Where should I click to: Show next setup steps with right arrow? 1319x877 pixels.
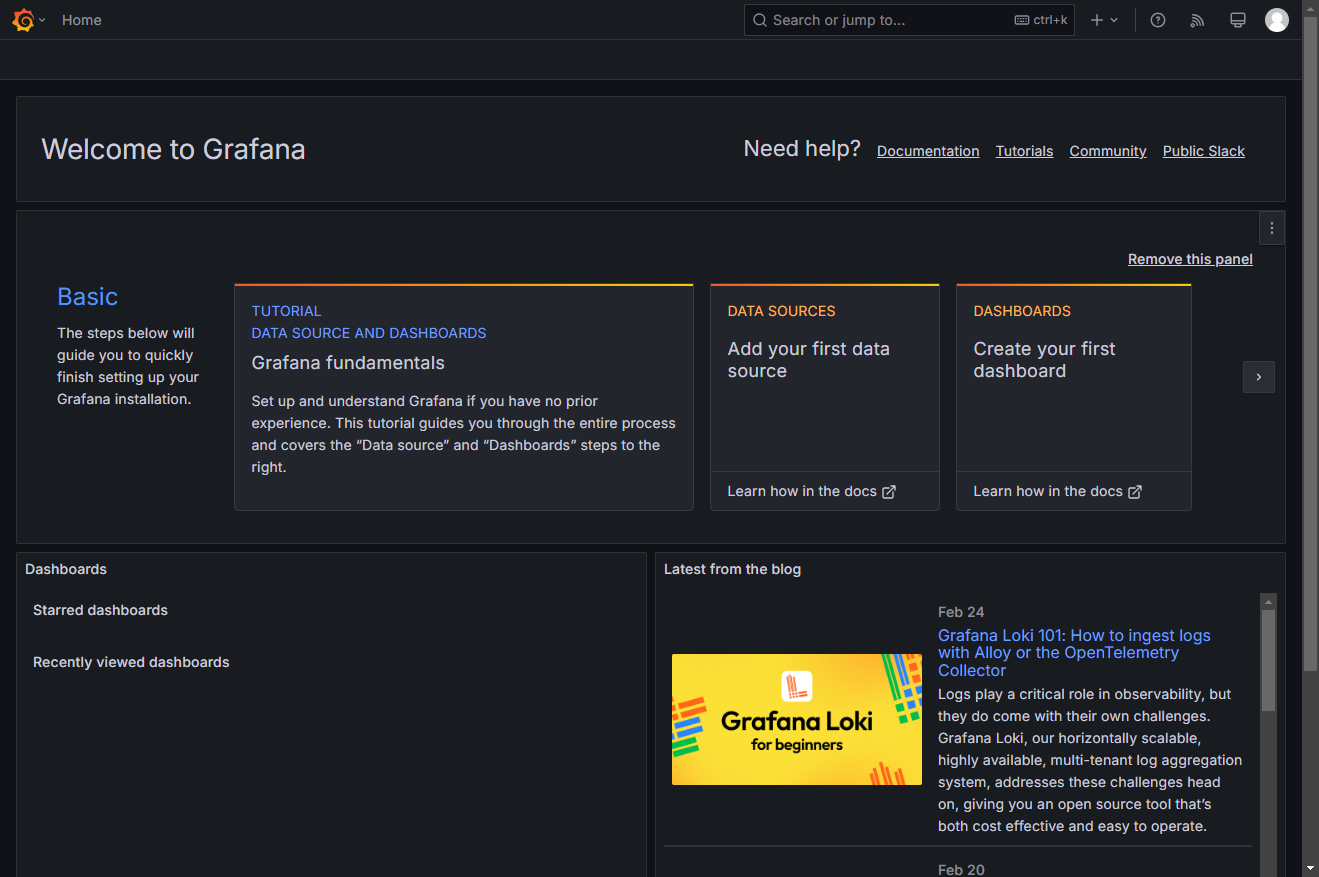1259,377
